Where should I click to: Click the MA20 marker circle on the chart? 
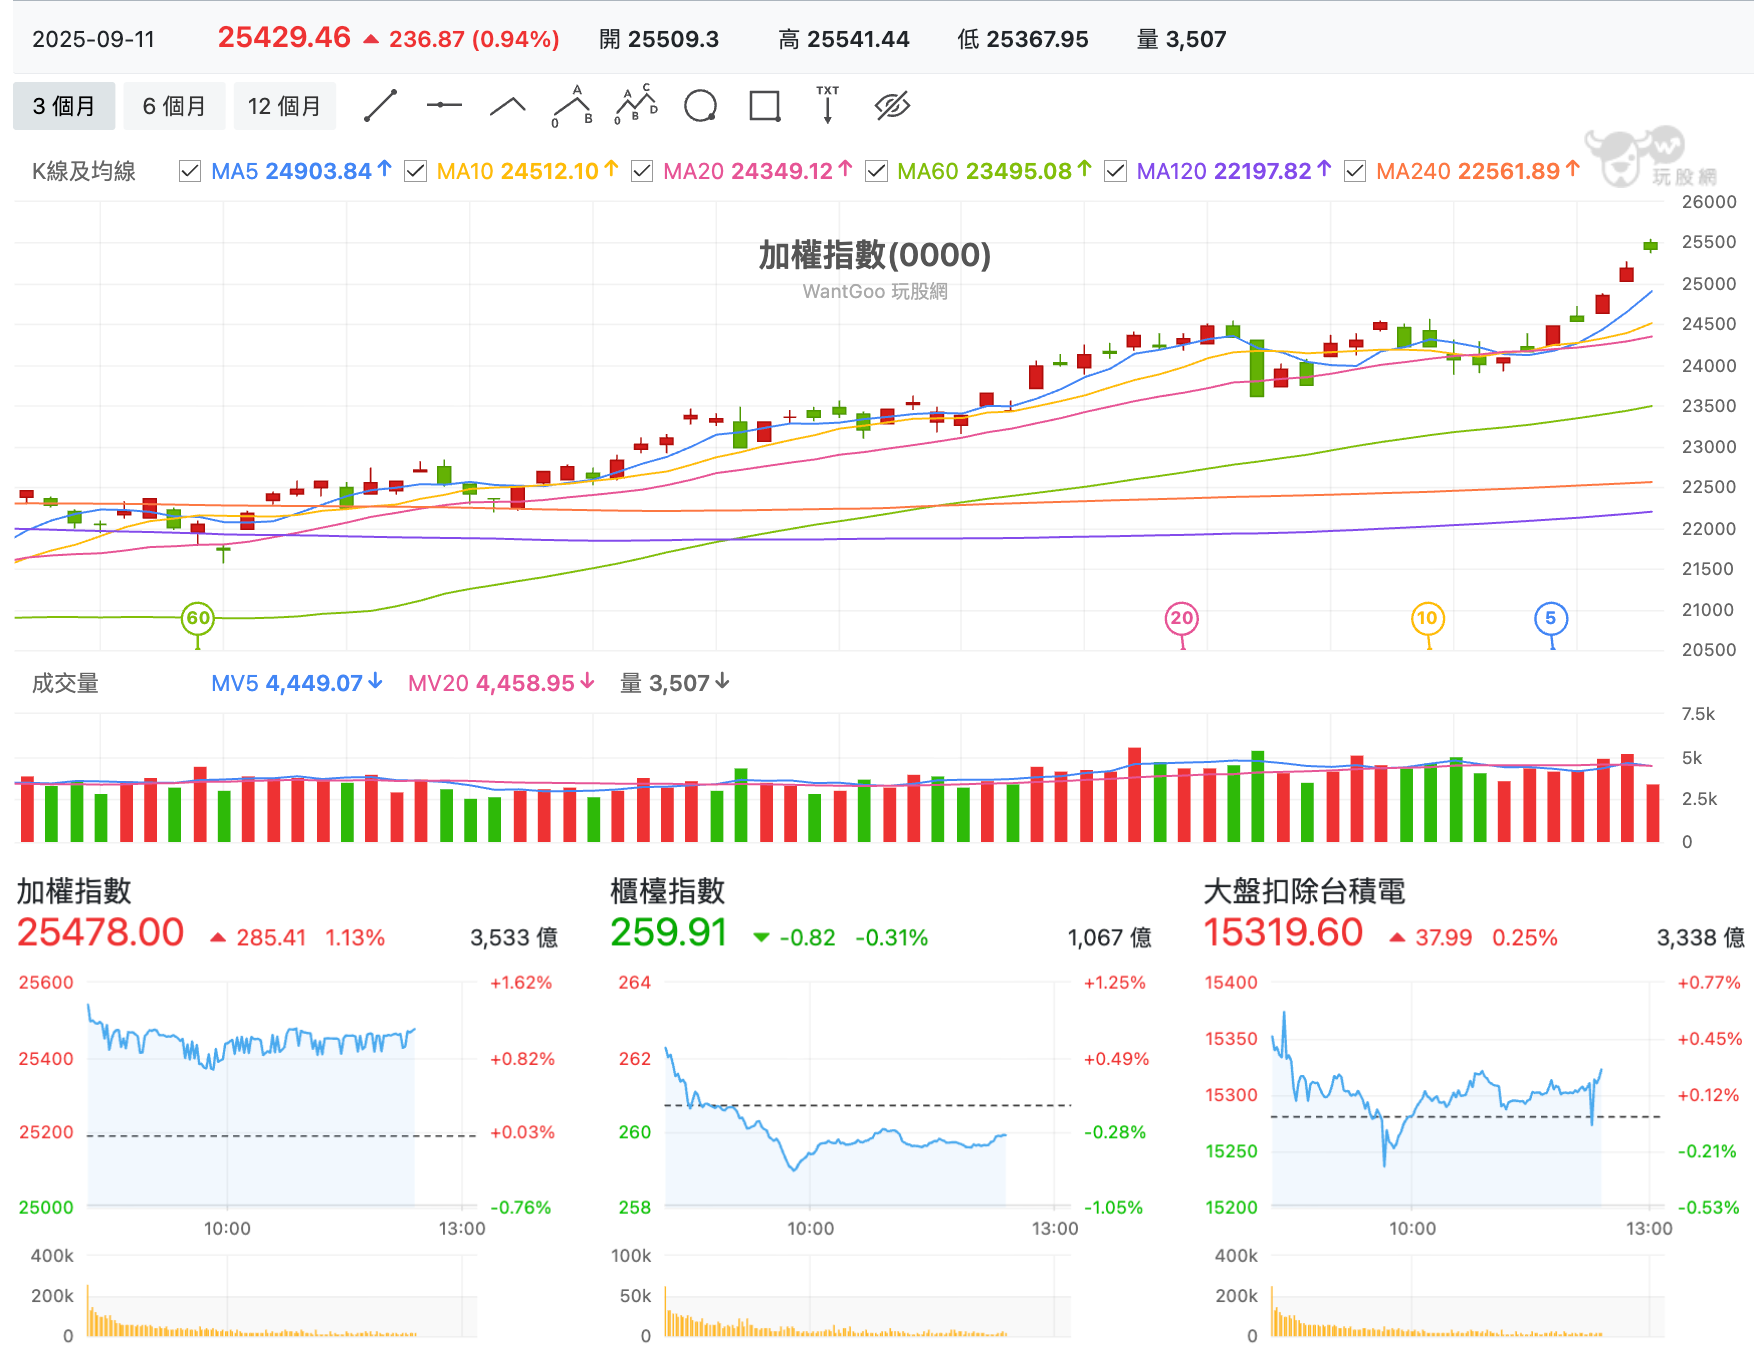pyautogui.click(x=1182, y=618)
